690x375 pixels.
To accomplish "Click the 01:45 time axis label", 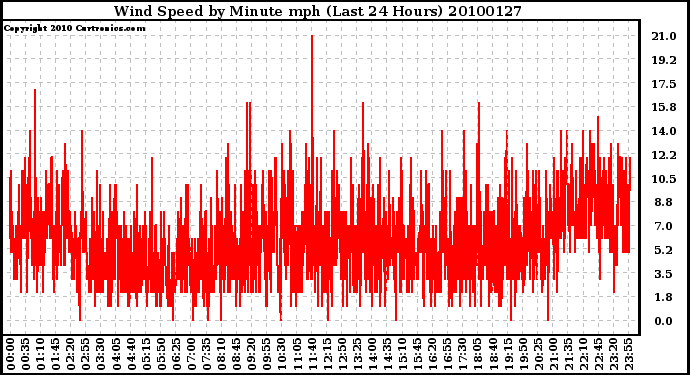I will click(55, 355).
